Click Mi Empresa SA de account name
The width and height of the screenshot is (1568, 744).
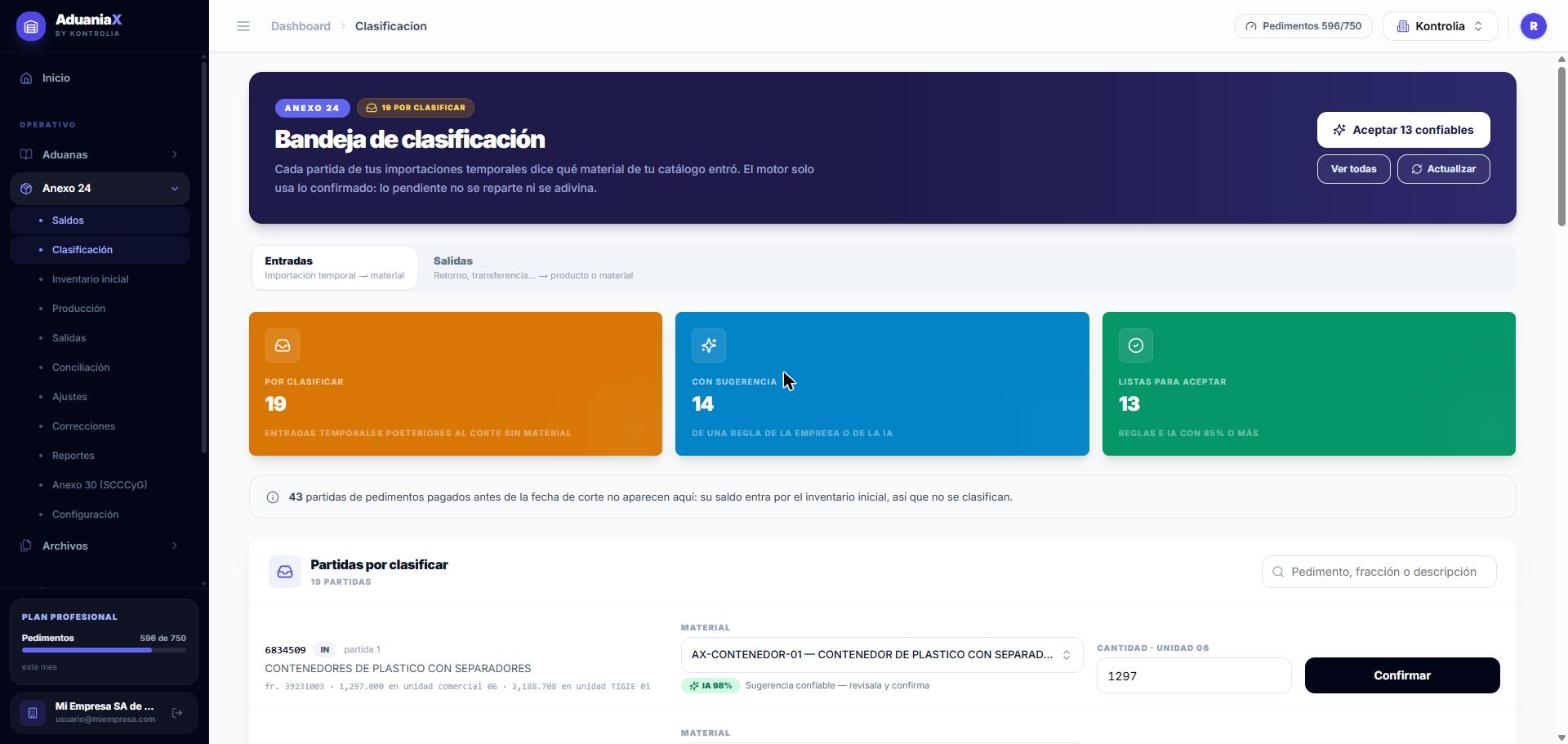[105, 707]
